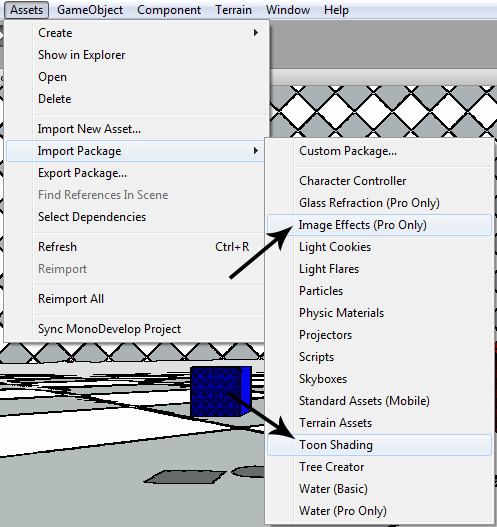
Task: Import the Light Cookies package
Action: point(379,247)
